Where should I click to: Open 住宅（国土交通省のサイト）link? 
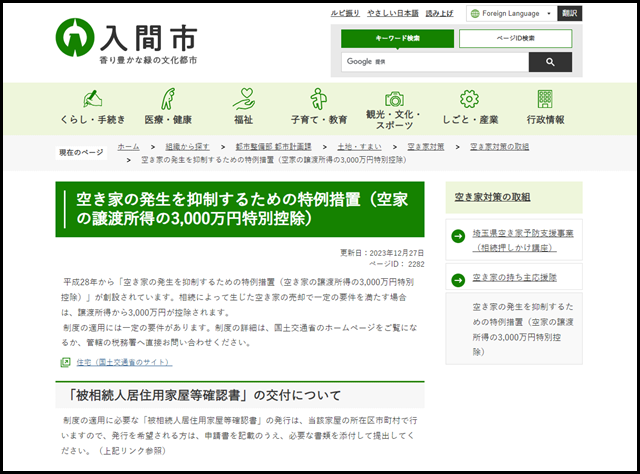124,362
